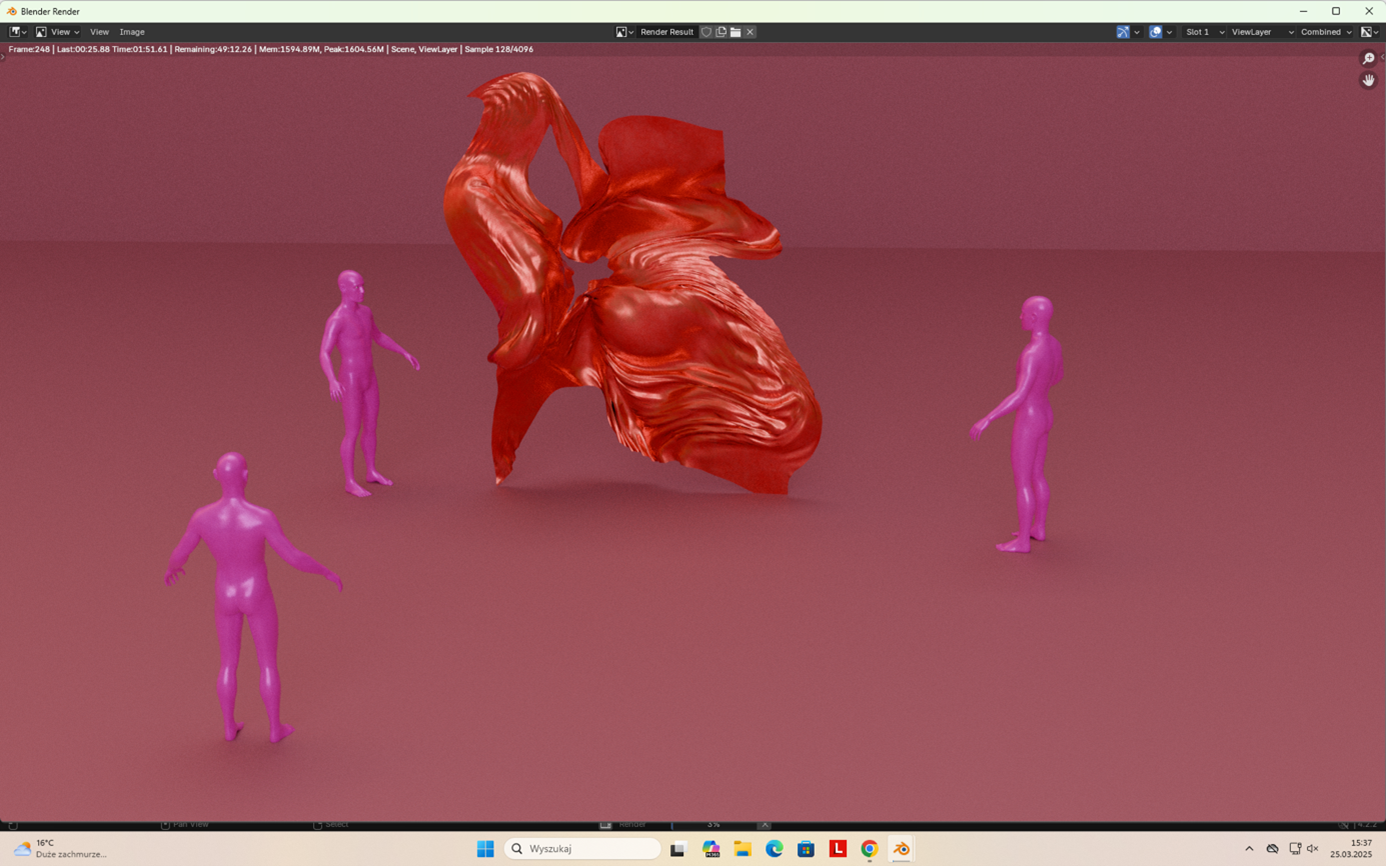The height and width of the screenshot is (866, 1386).
Task: Toggle the gizmo visibility button
Action: (1123, 32)
